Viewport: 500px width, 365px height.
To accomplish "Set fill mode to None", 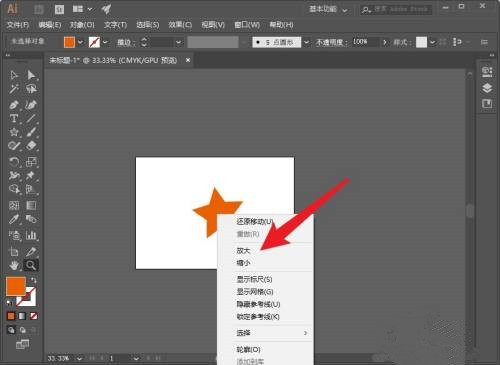I will coord(34,316).
